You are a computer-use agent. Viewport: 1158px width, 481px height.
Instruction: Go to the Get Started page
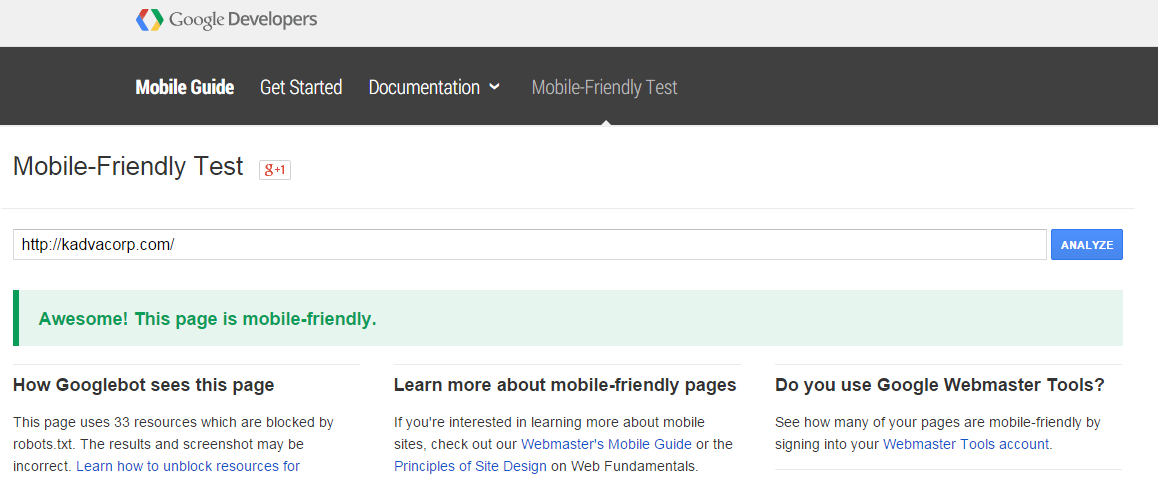[301, 87]
